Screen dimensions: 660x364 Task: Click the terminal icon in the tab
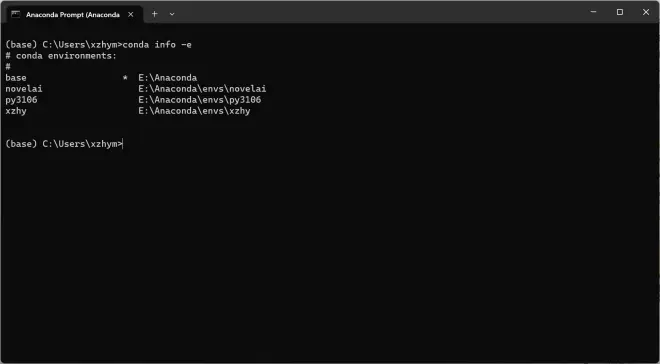click(16, 14)
